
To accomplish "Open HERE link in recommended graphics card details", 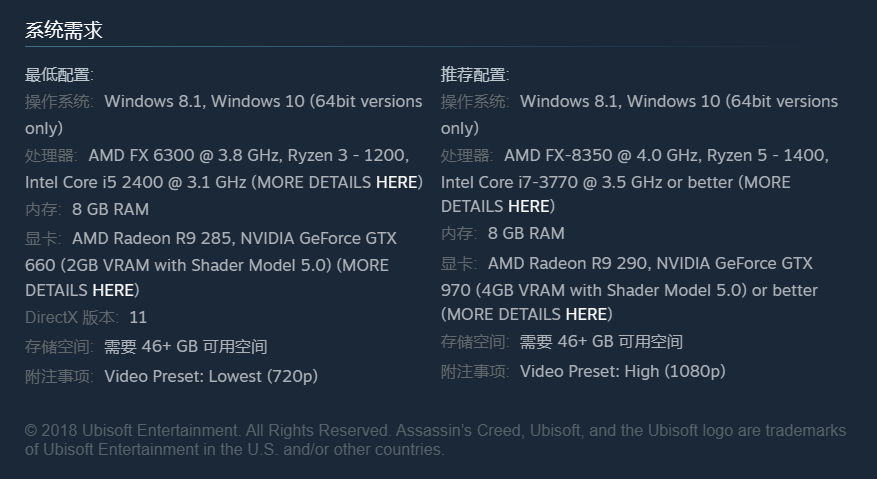I will [x=586, y=314].
